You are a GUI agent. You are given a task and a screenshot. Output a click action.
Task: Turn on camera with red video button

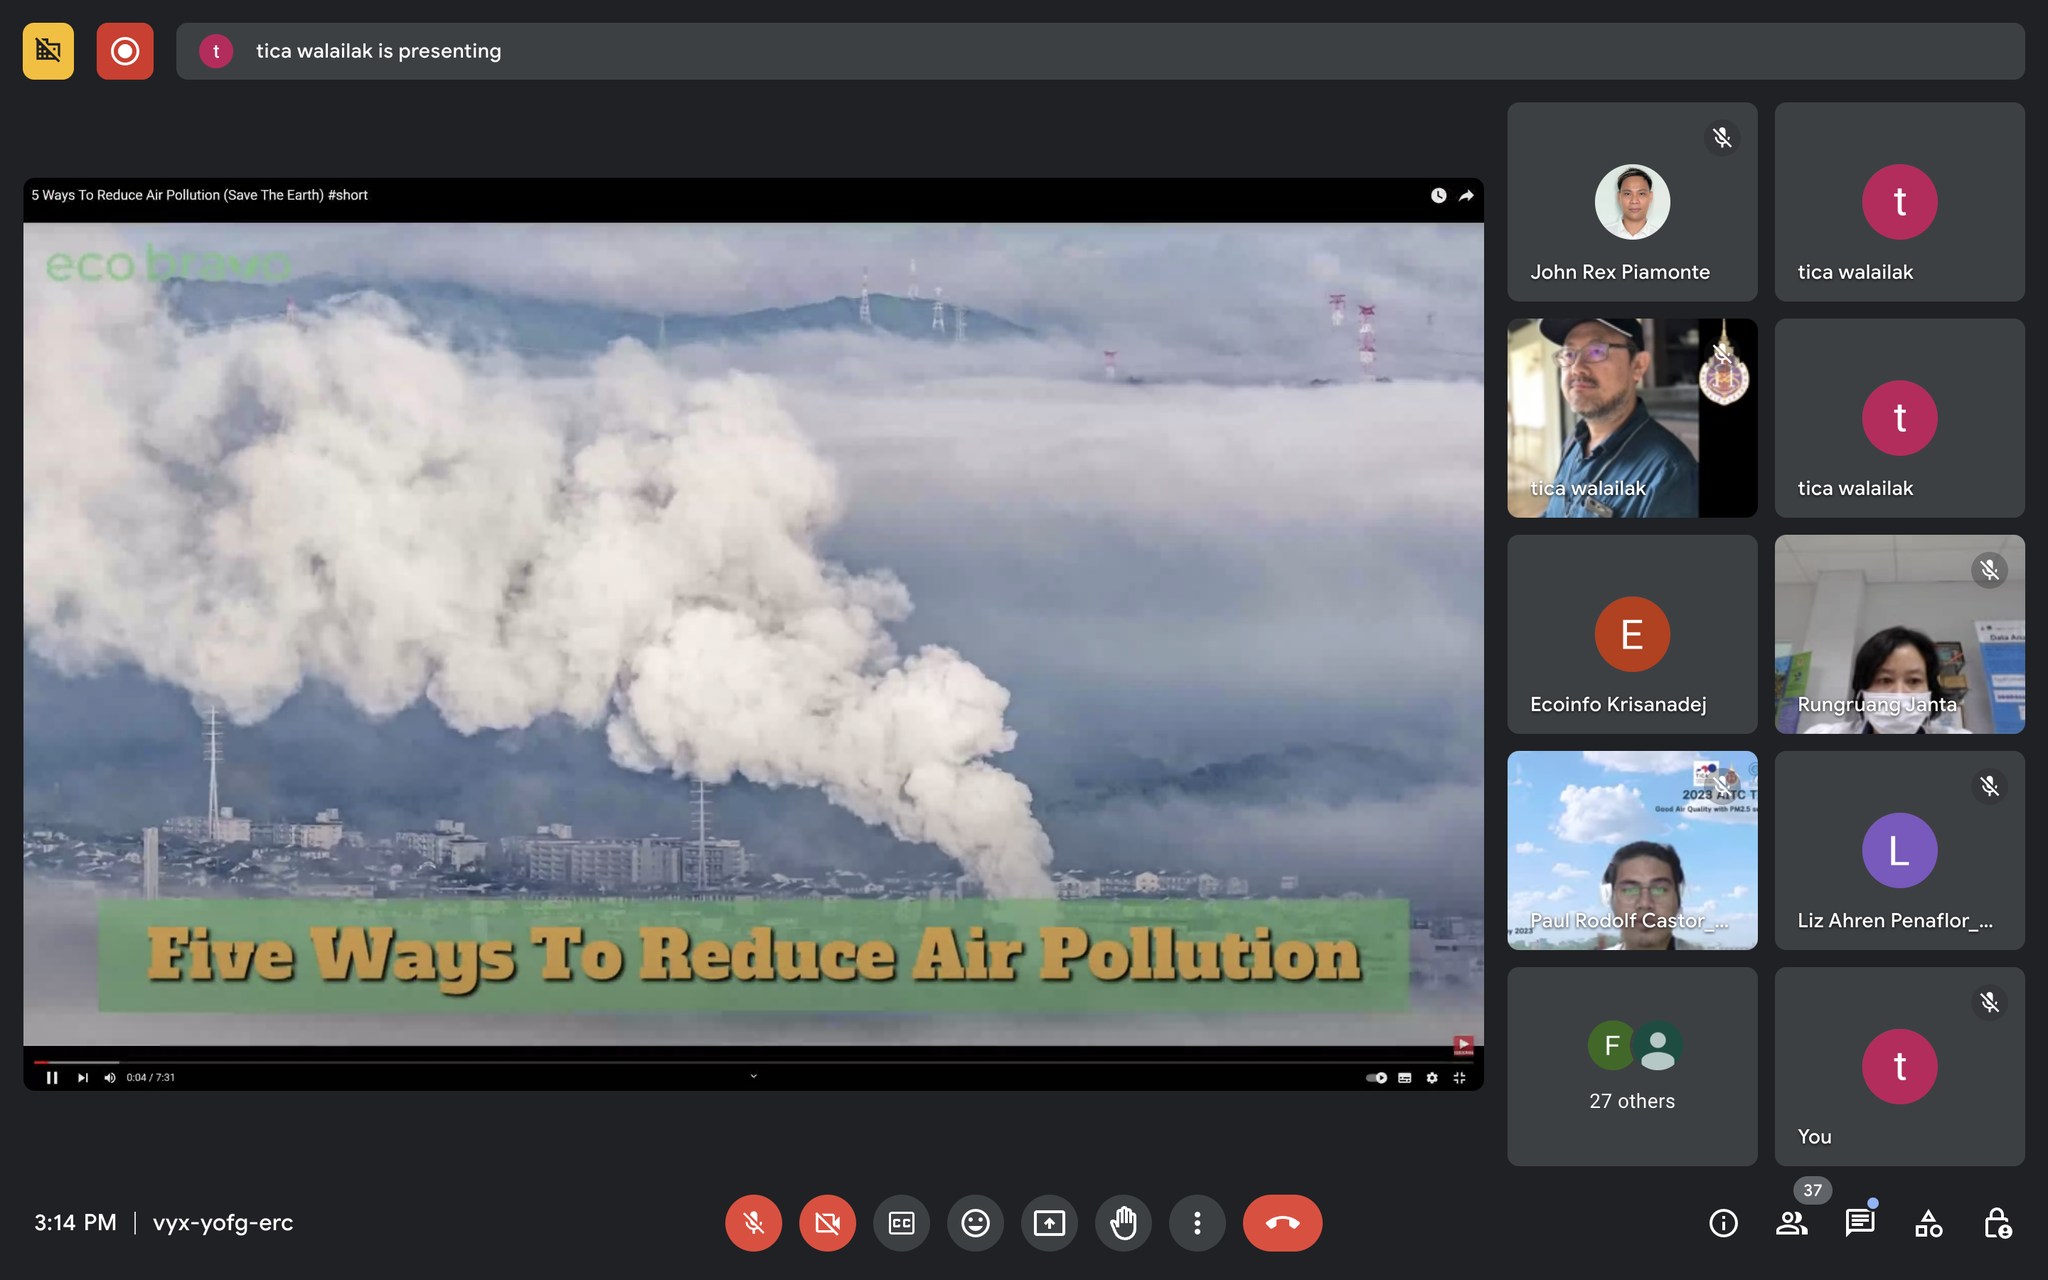[x=827, y=1222]
